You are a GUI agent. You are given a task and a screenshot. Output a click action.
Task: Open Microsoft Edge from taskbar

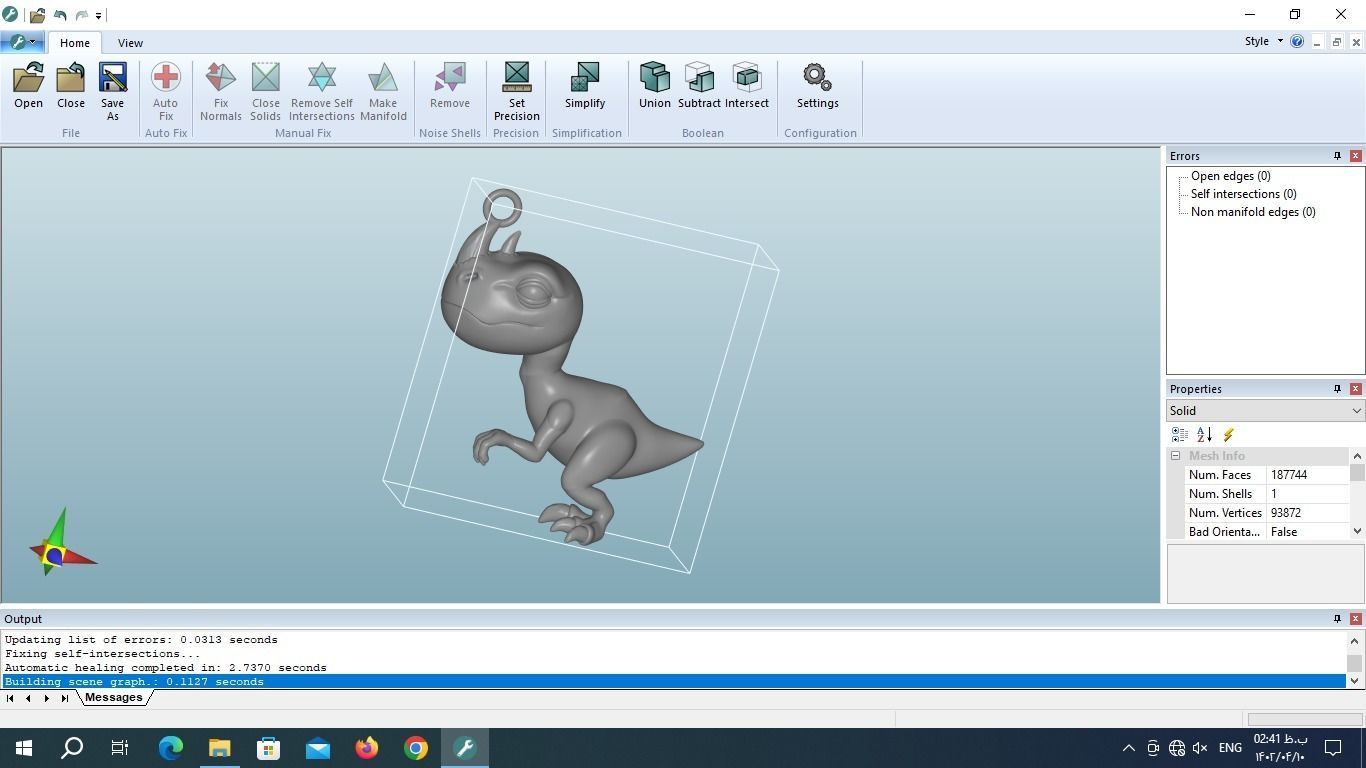click(x=171, y=748)
